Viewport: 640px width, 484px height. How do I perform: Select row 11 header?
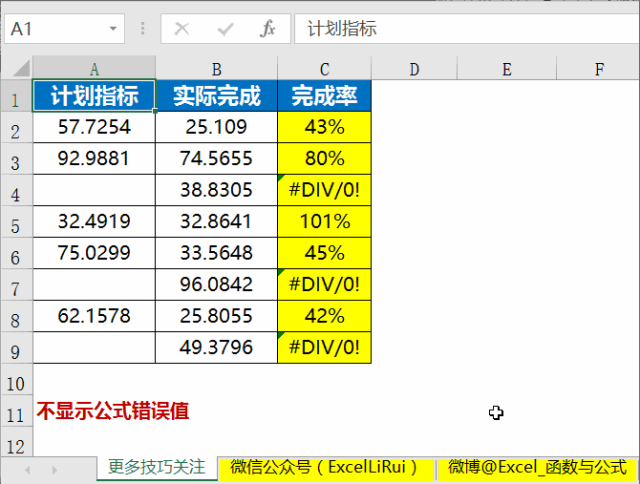(x=16, y=411)
